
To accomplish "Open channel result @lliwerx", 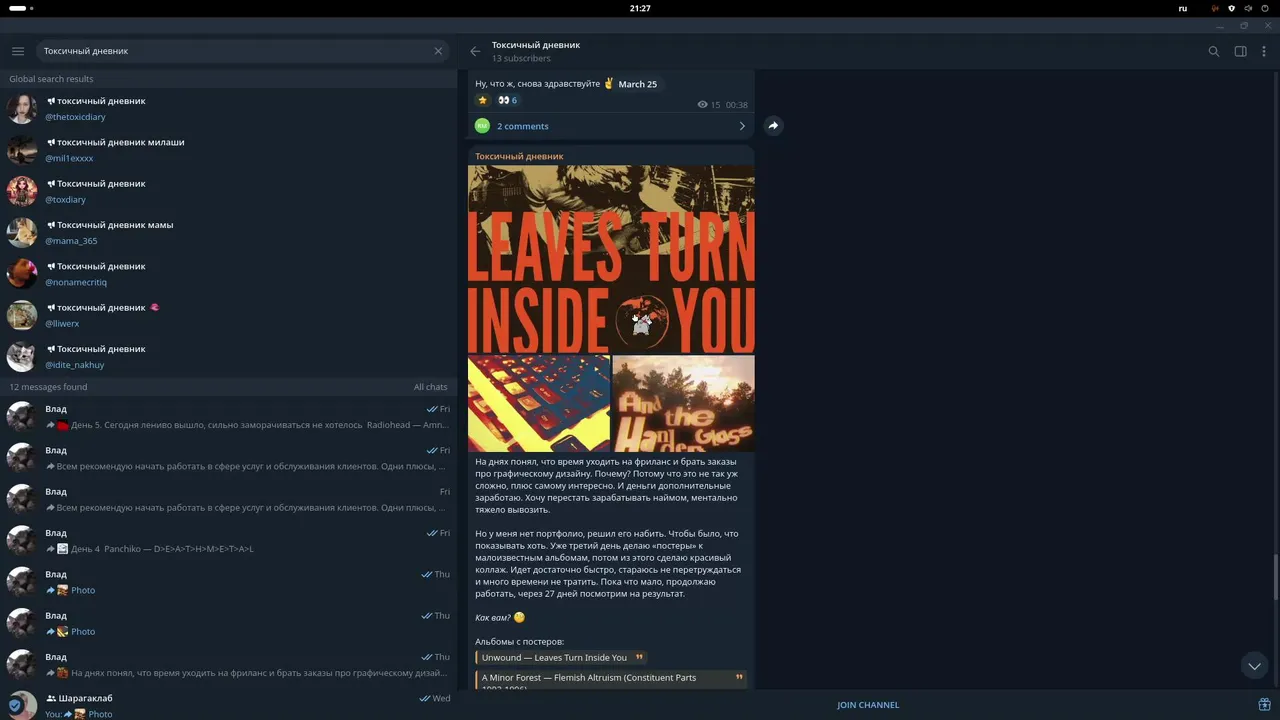I will point(229,315).
